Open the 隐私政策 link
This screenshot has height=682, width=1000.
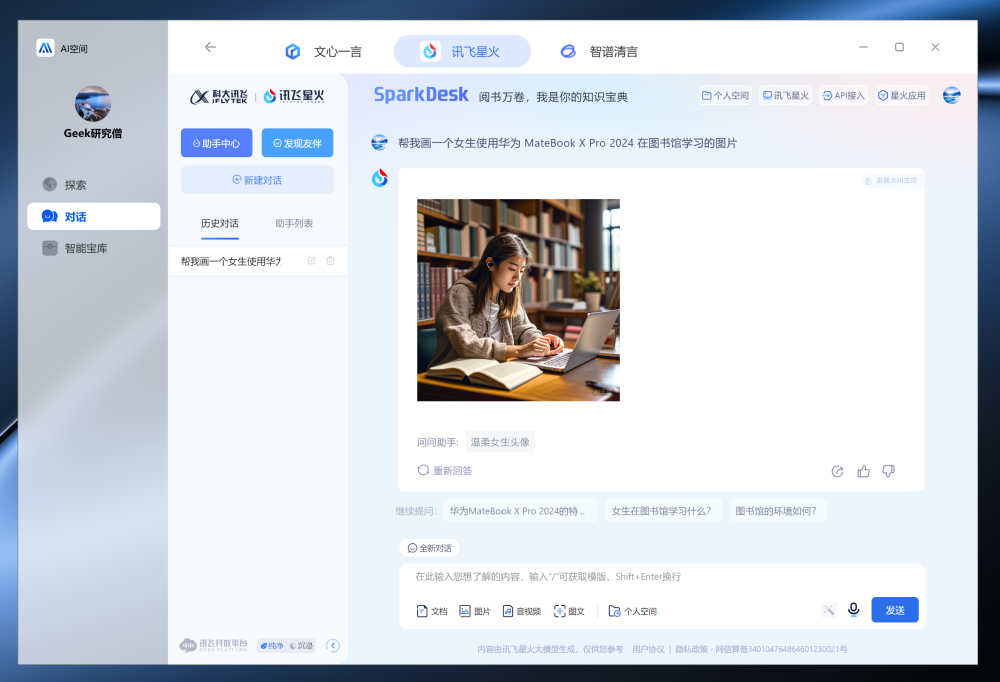pos(691,649)
